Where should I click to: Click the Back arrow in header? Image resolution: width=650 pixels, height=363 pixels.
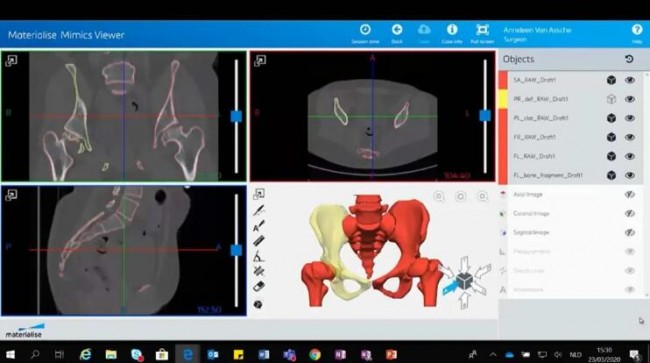(397, 34)
